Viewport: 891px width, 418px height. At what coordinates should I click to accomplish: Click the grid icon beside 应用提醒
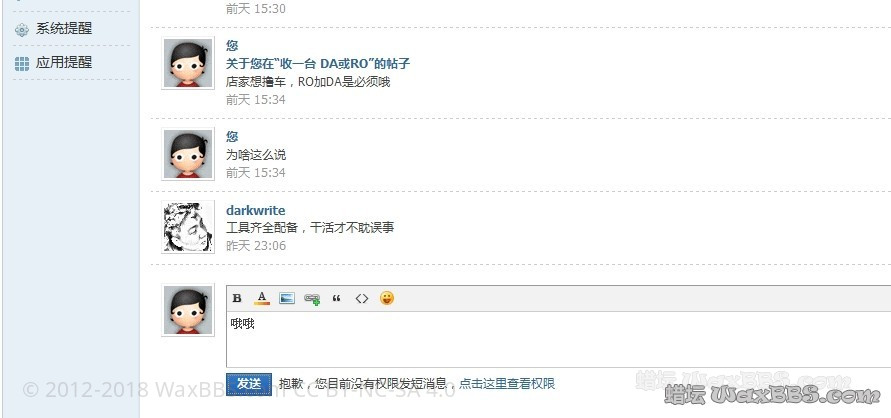tap(22, 64)
